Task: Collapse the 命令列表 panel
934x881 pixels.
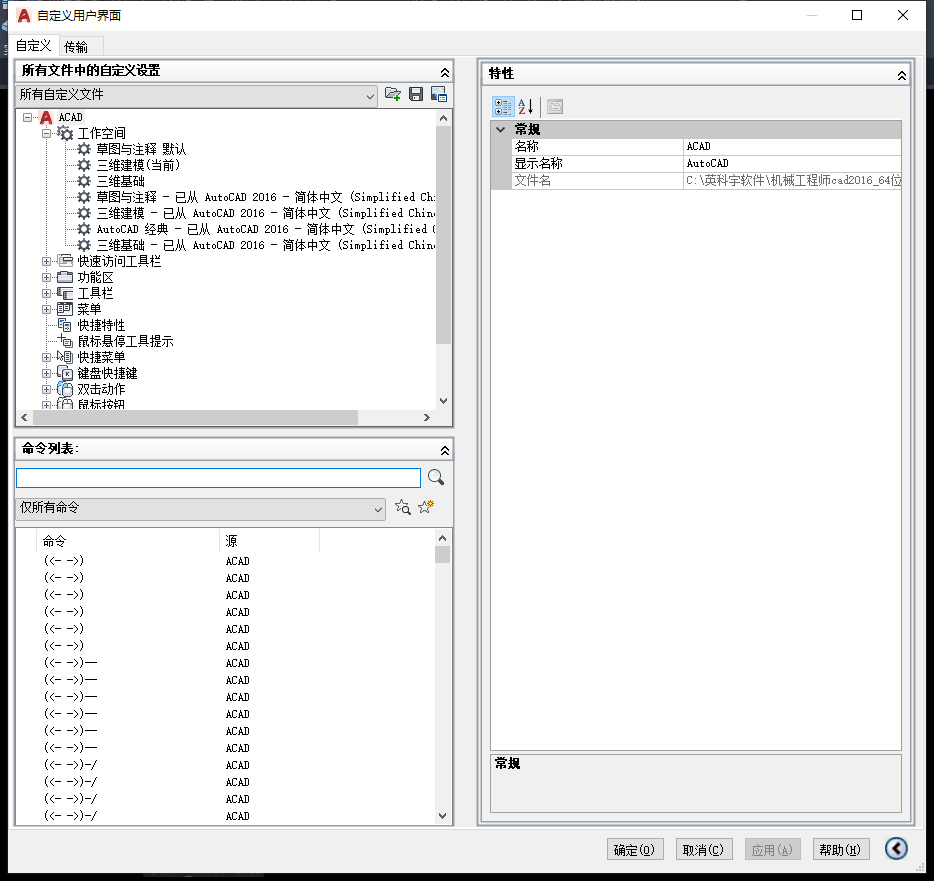Action: coord(444,450)
